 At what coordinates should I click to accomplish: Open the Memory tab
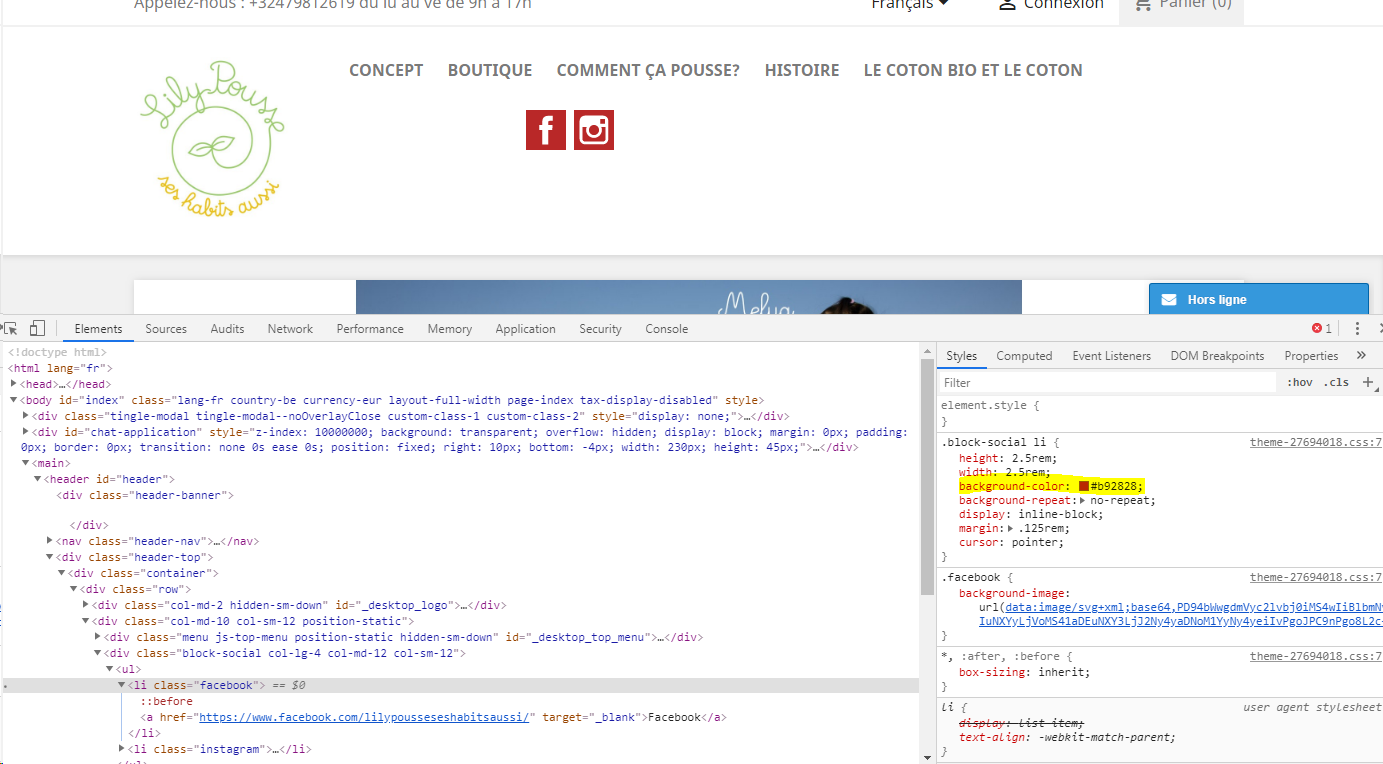coord(450,328)
